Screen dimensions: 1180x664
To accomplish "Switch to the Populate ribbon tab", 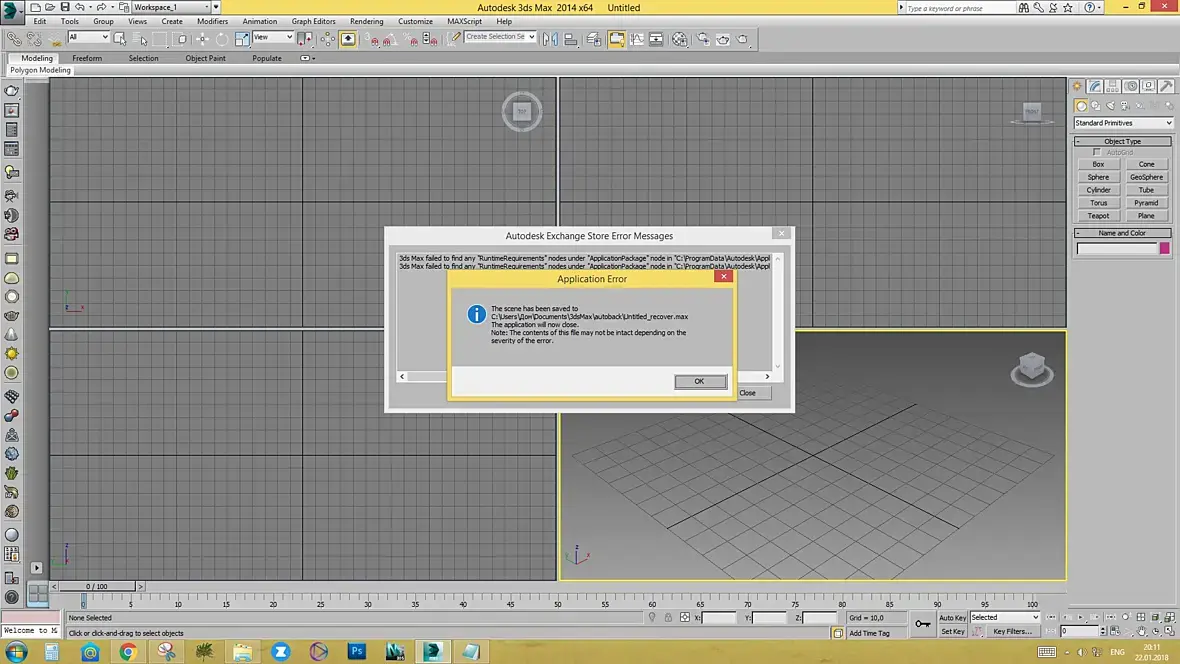I will (x=267, y=58).
